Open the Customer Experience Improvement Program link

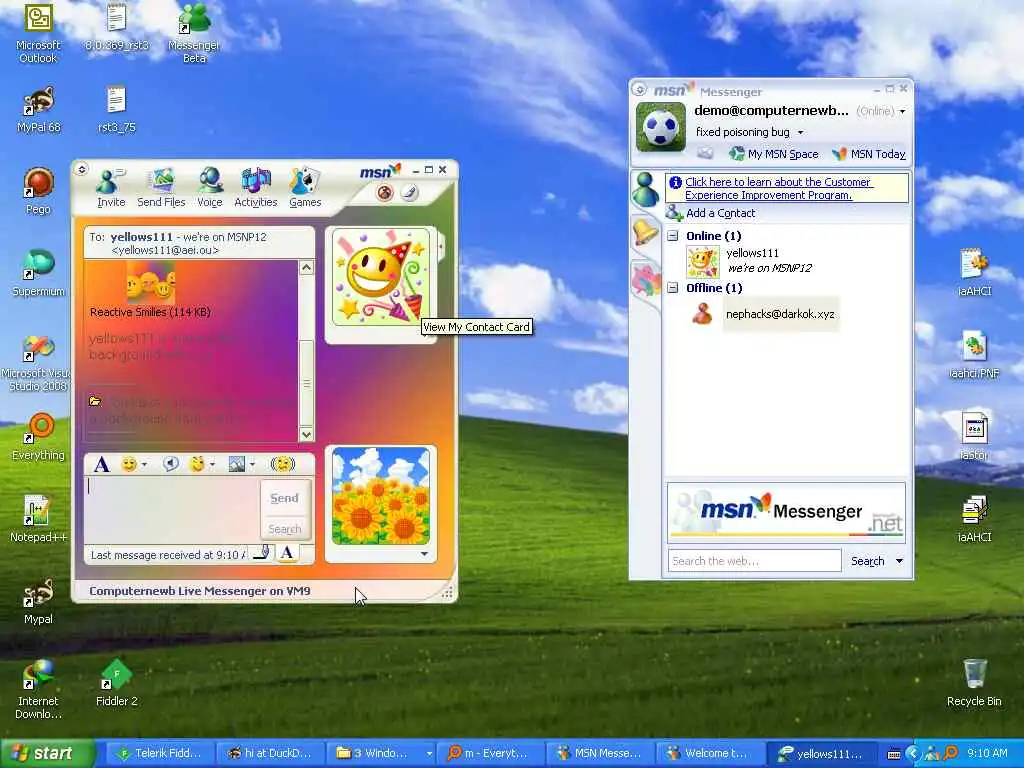pos(778,189)
